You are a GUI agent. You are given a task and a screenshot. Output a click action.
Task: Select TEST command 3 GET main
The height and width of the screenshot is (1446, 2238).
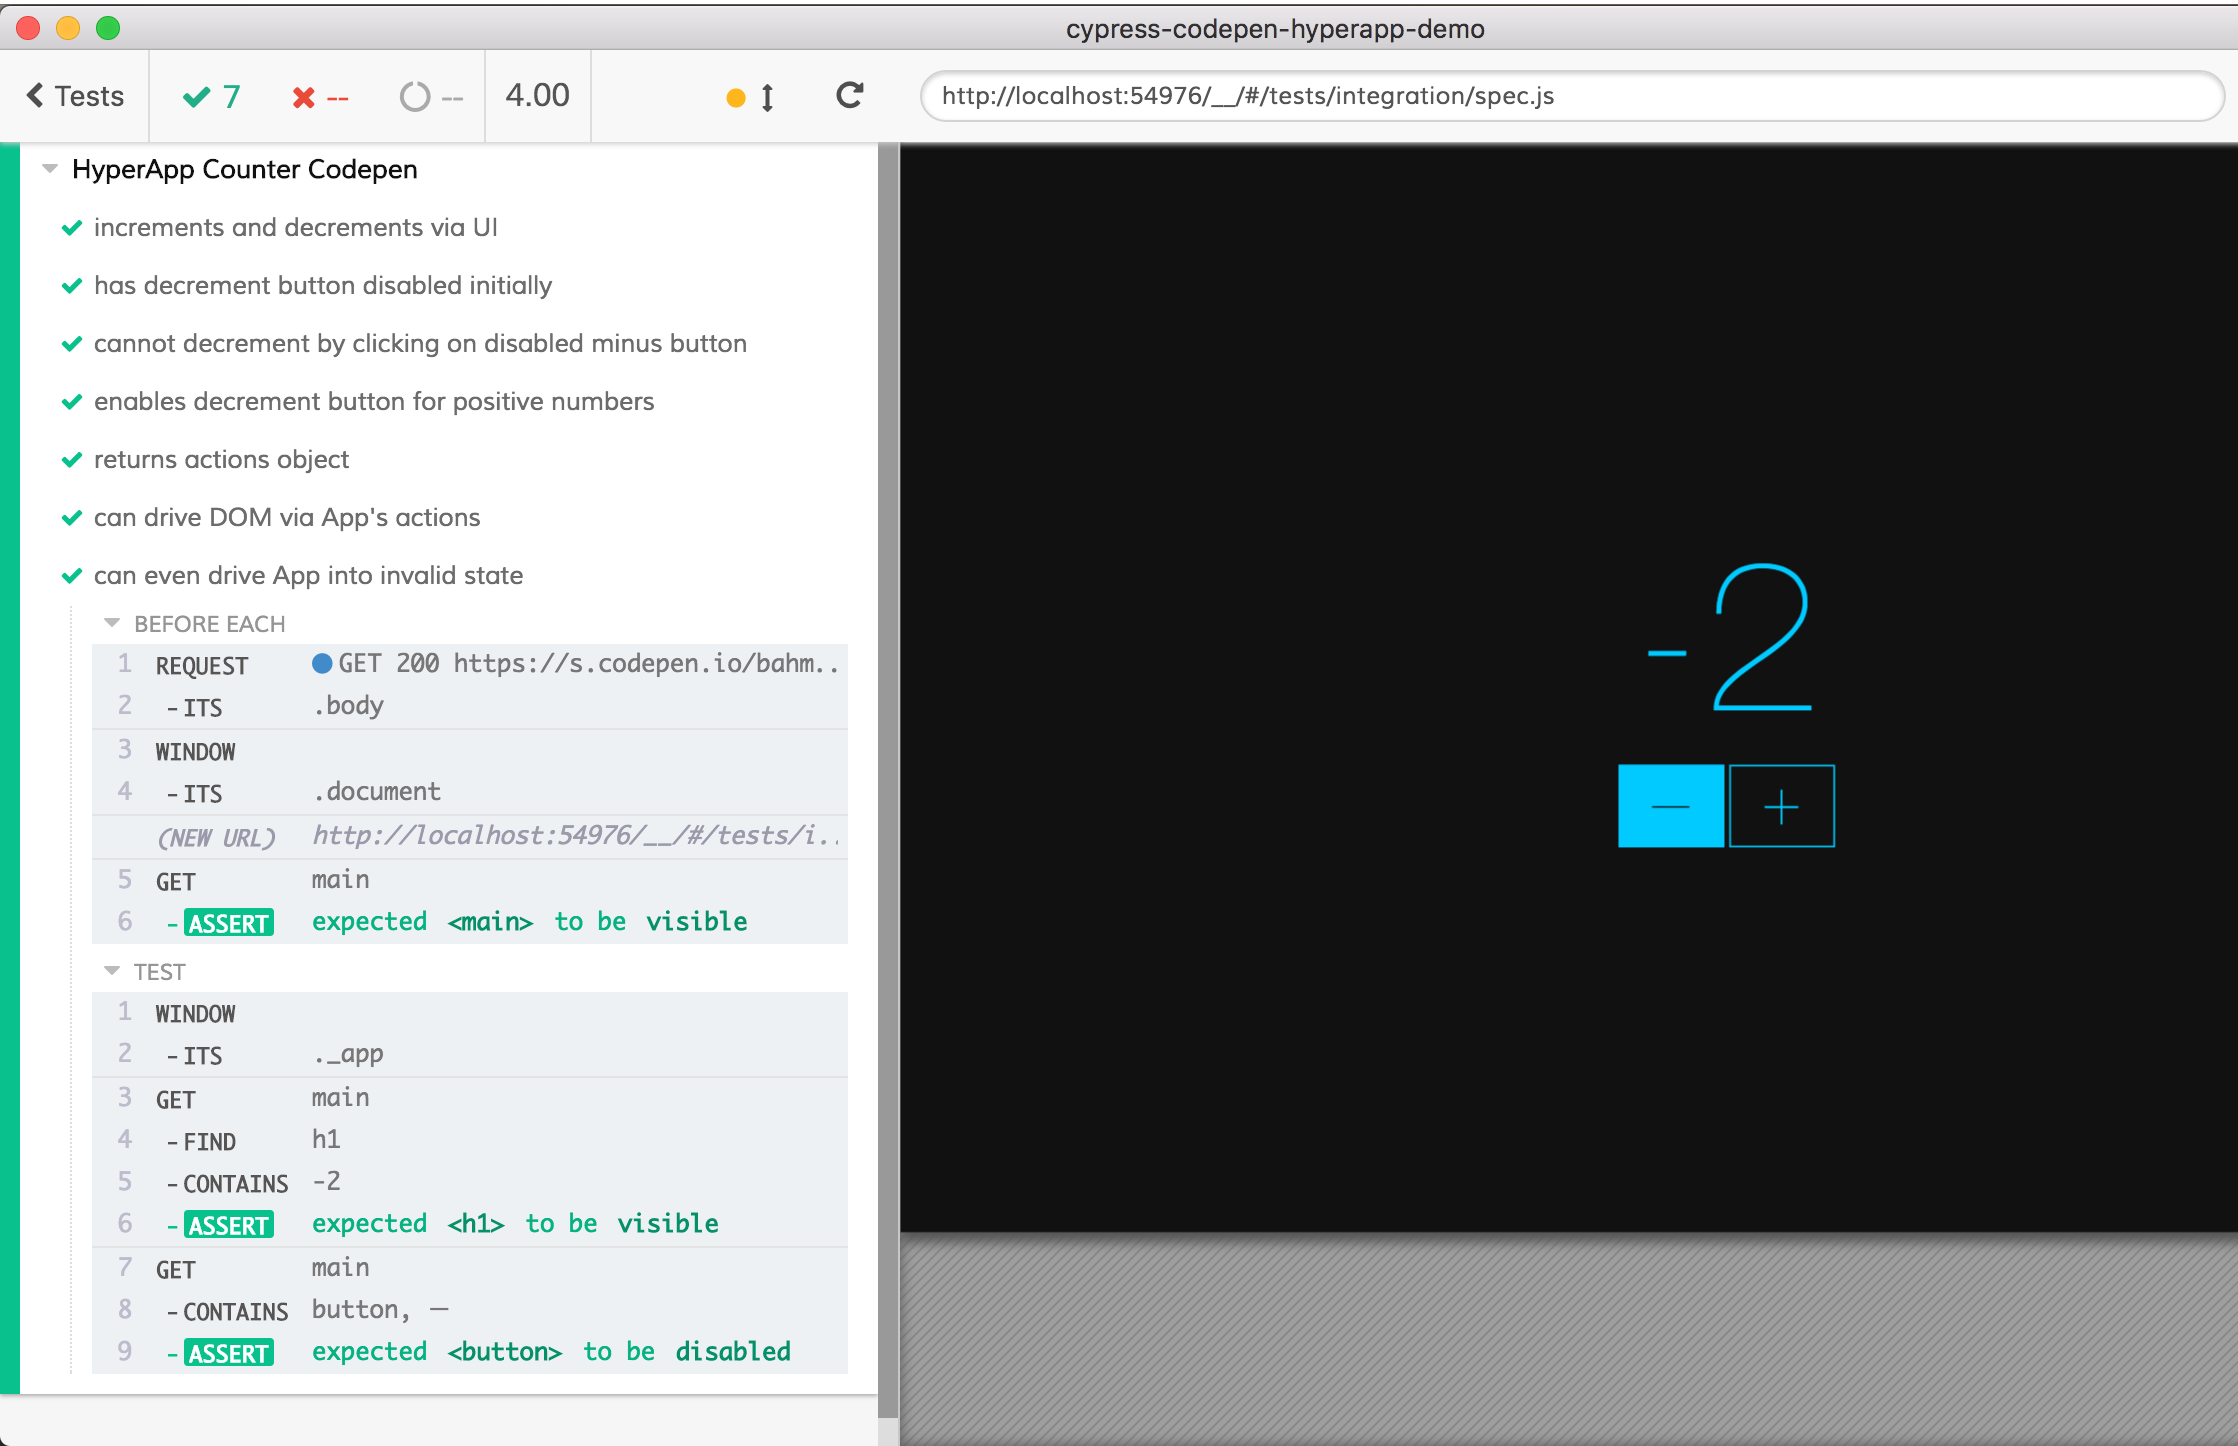click(470, 1099)
